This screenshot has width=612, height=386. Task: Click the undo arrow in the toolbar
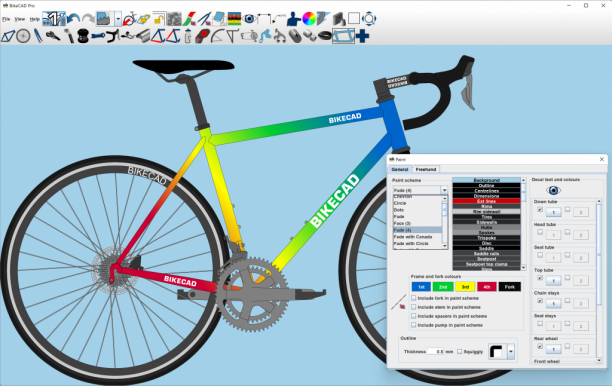point(73,18)
